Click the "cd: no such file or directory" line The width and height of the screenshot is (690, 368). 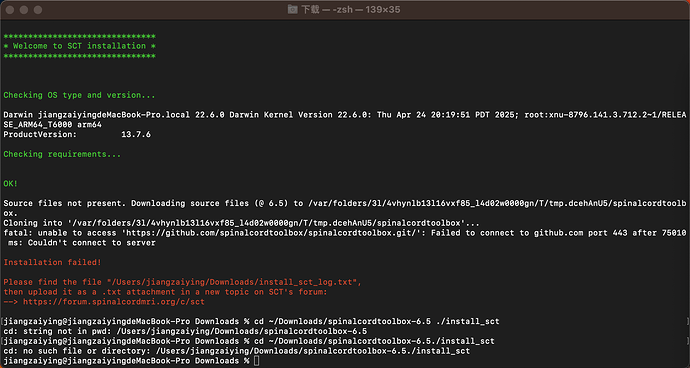pyautogui.click(x=236, y=351)
